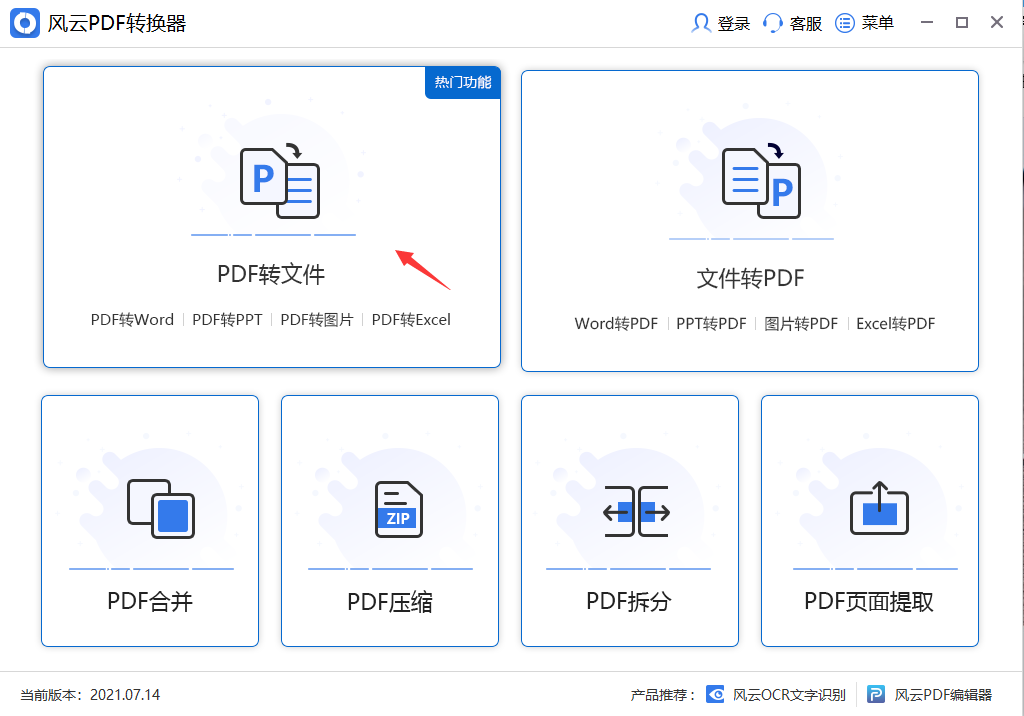Select the PDF页面提取 upload box icon

(x=879, y=508)
